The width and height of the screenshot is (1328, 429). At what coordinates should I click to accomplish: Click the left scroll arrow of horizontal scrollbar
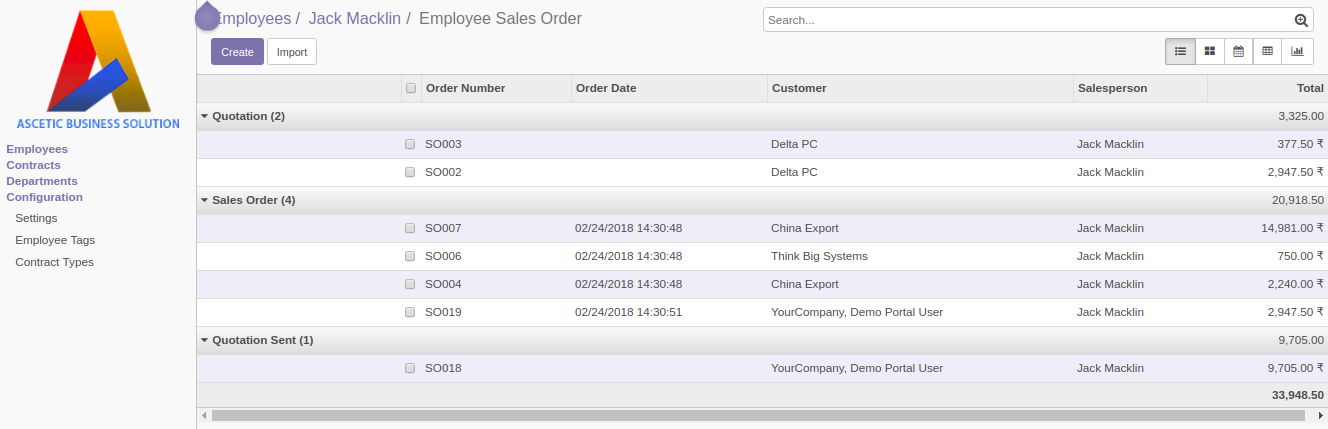click(204, 415)
